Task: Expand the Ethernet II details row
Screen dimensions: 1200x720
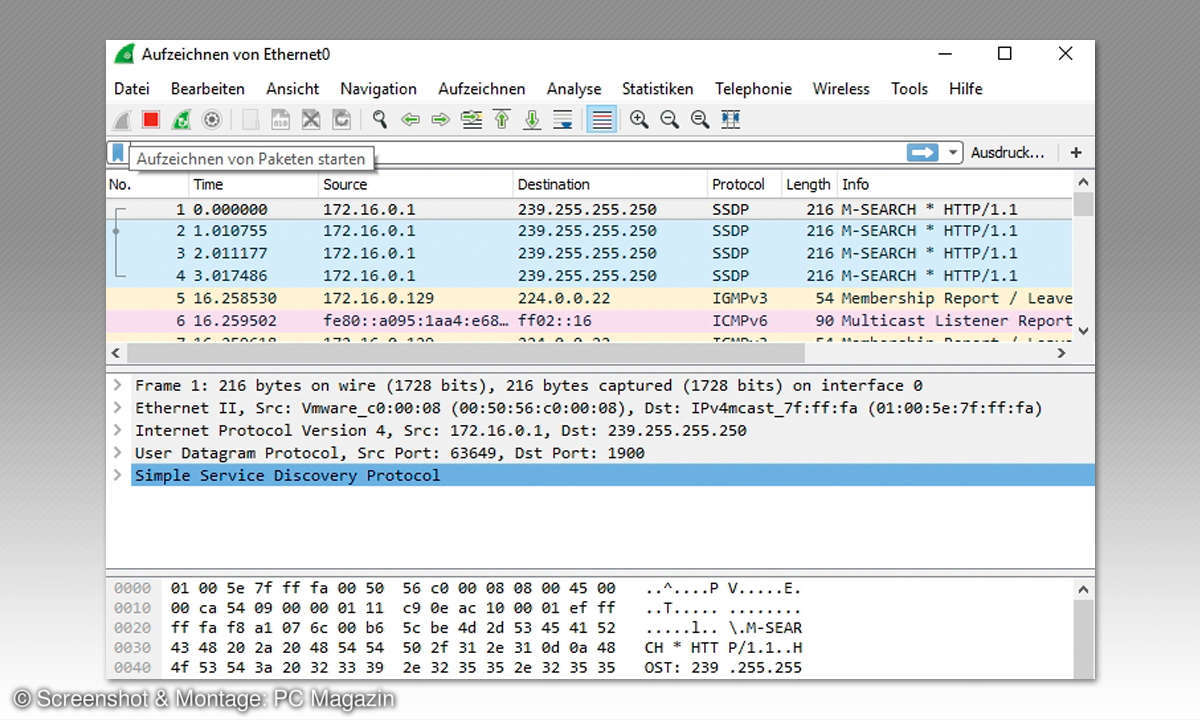Action: pyautogui.click(x=118, y=408)
